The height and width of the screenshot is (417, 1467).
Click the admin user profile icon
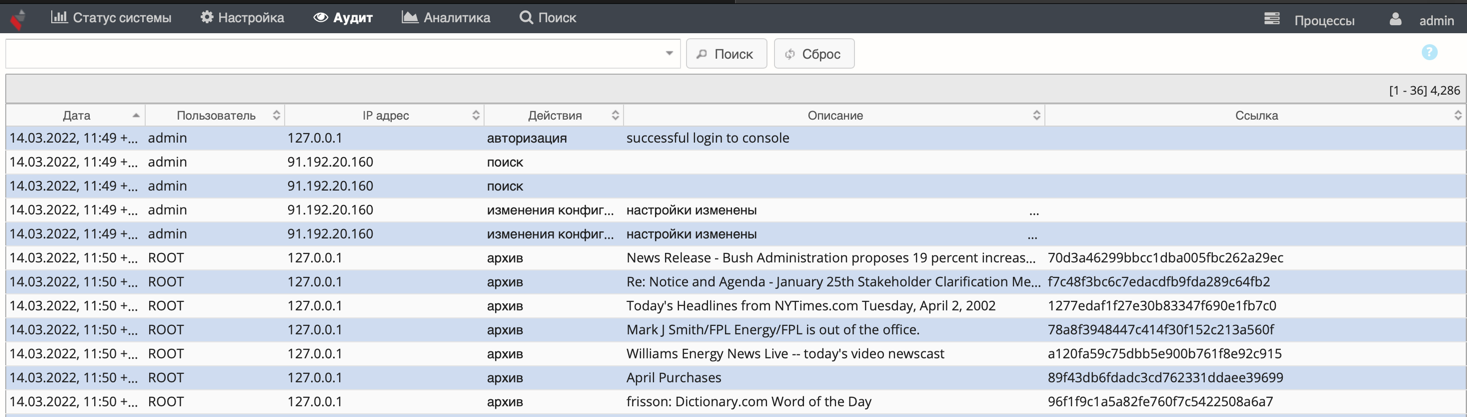click(x=1395, y=19)
